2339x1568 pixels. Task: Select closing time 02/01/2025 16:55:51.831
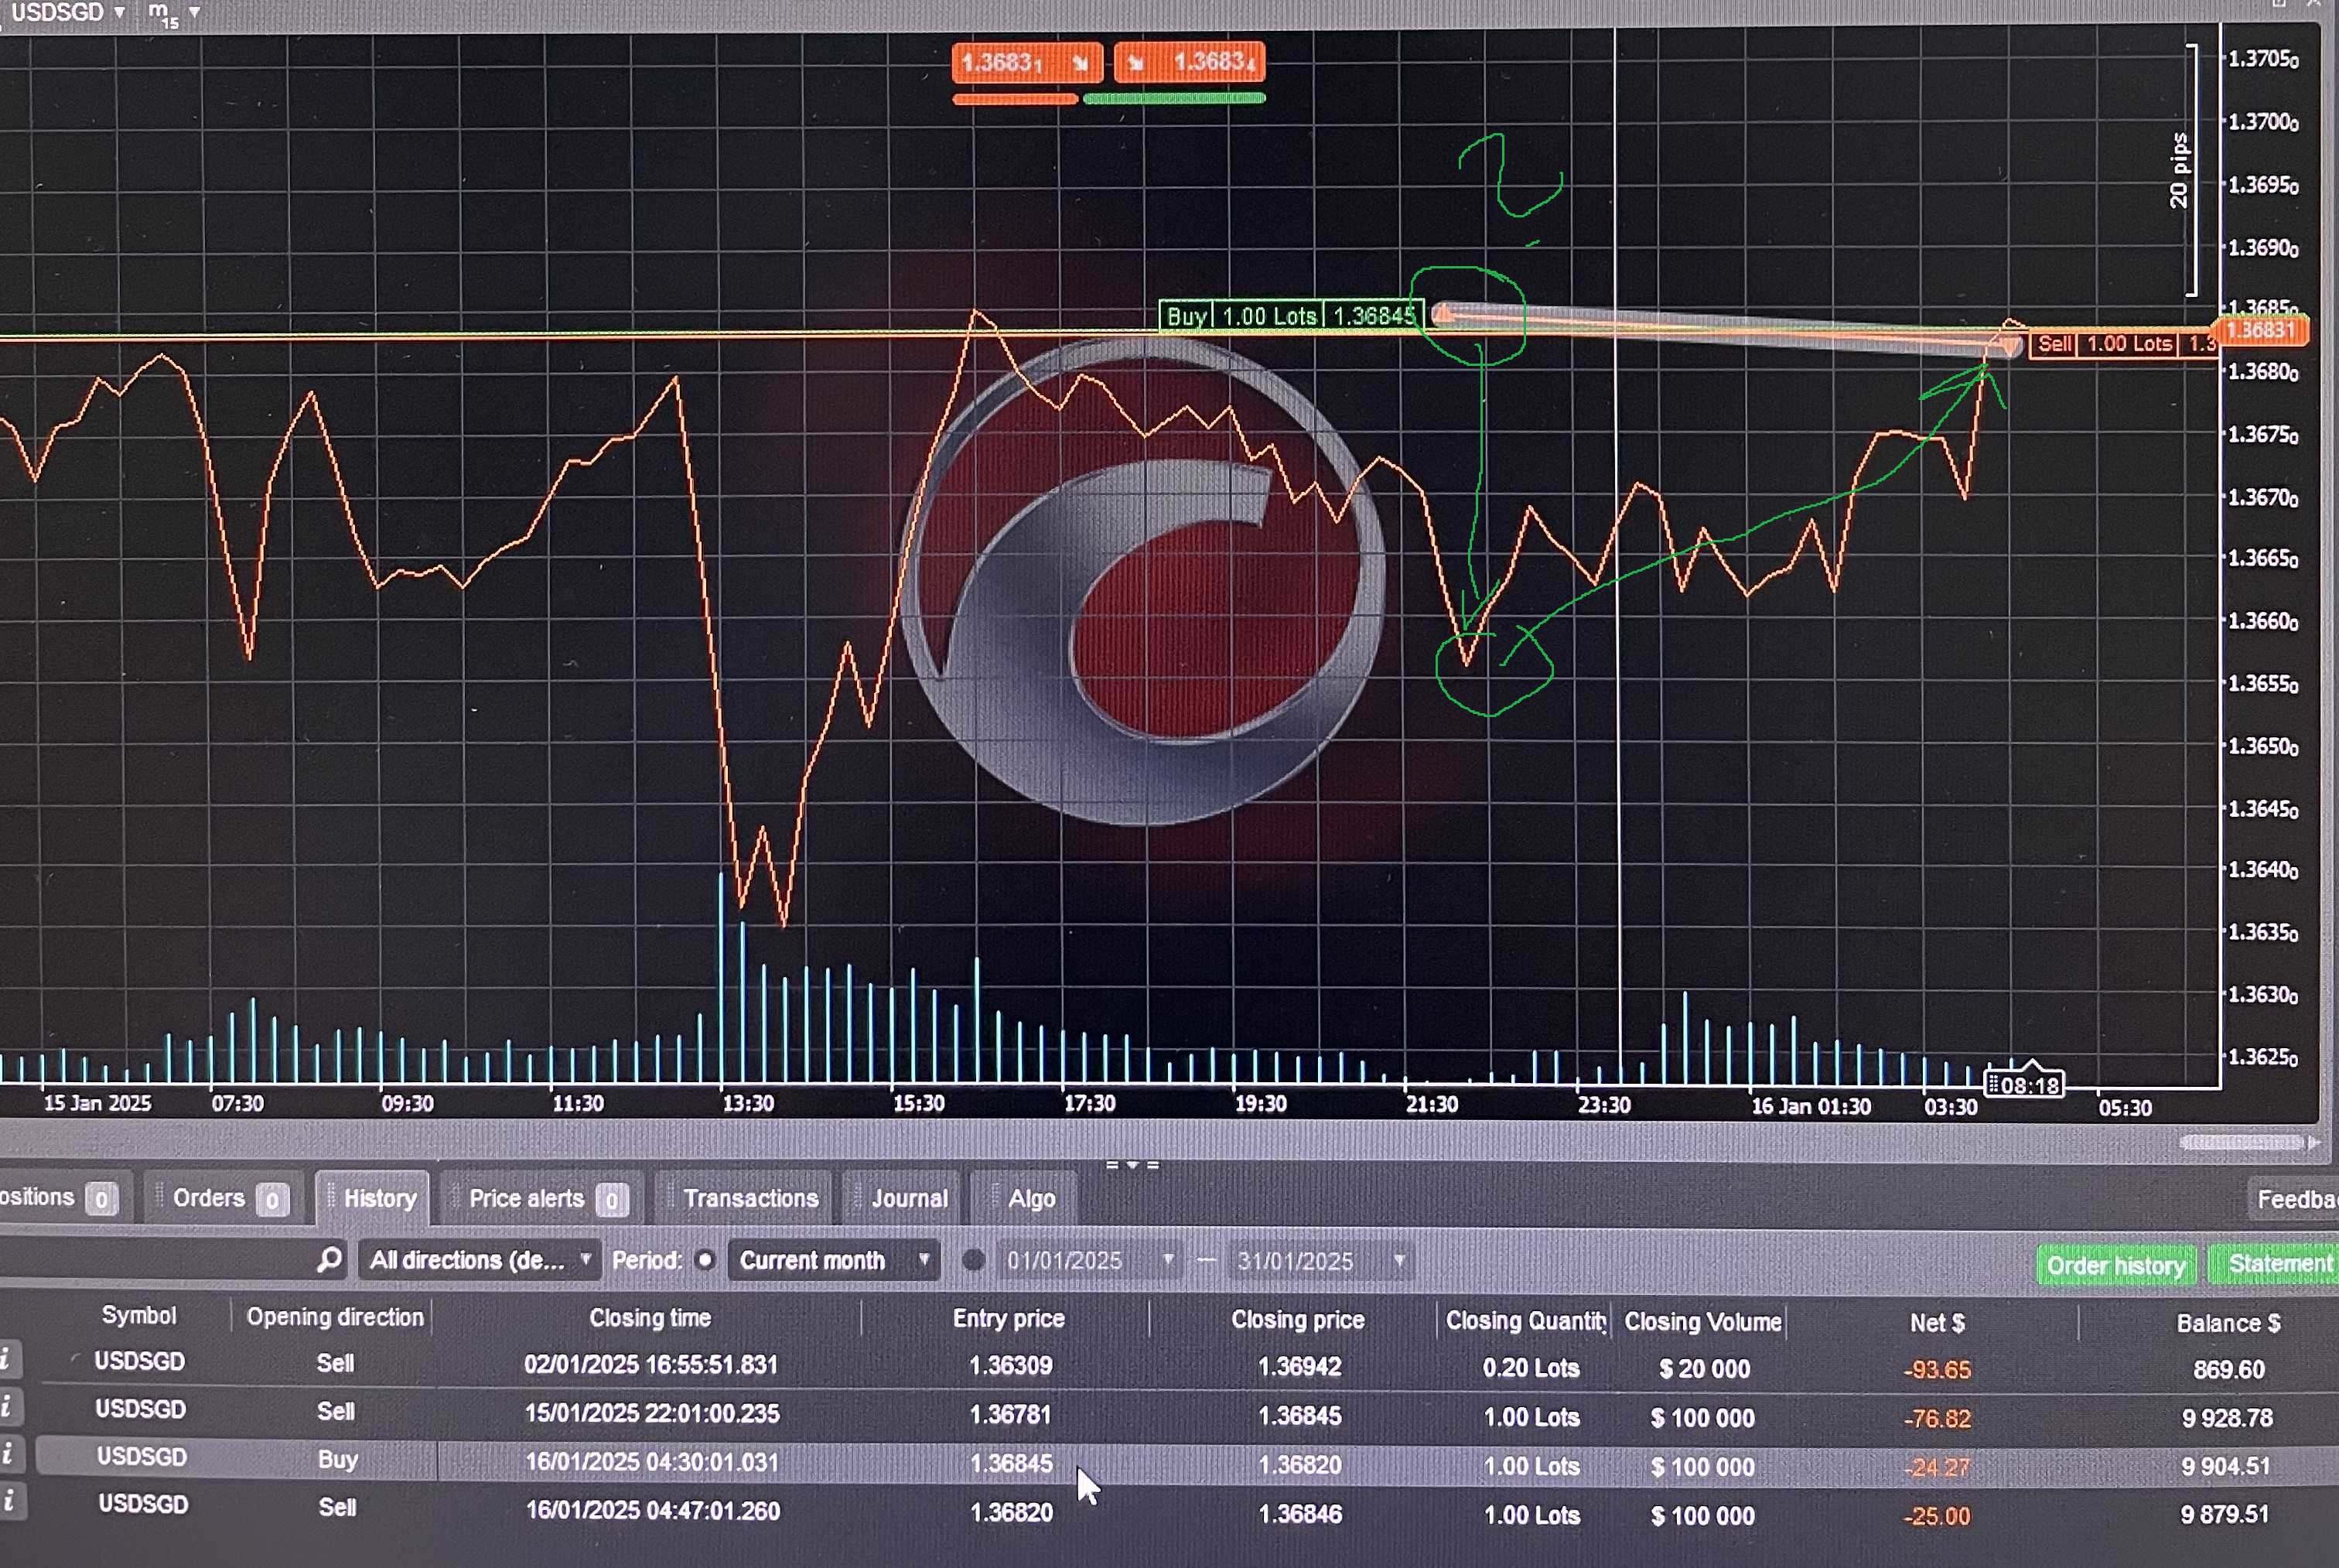[651, 1365]
